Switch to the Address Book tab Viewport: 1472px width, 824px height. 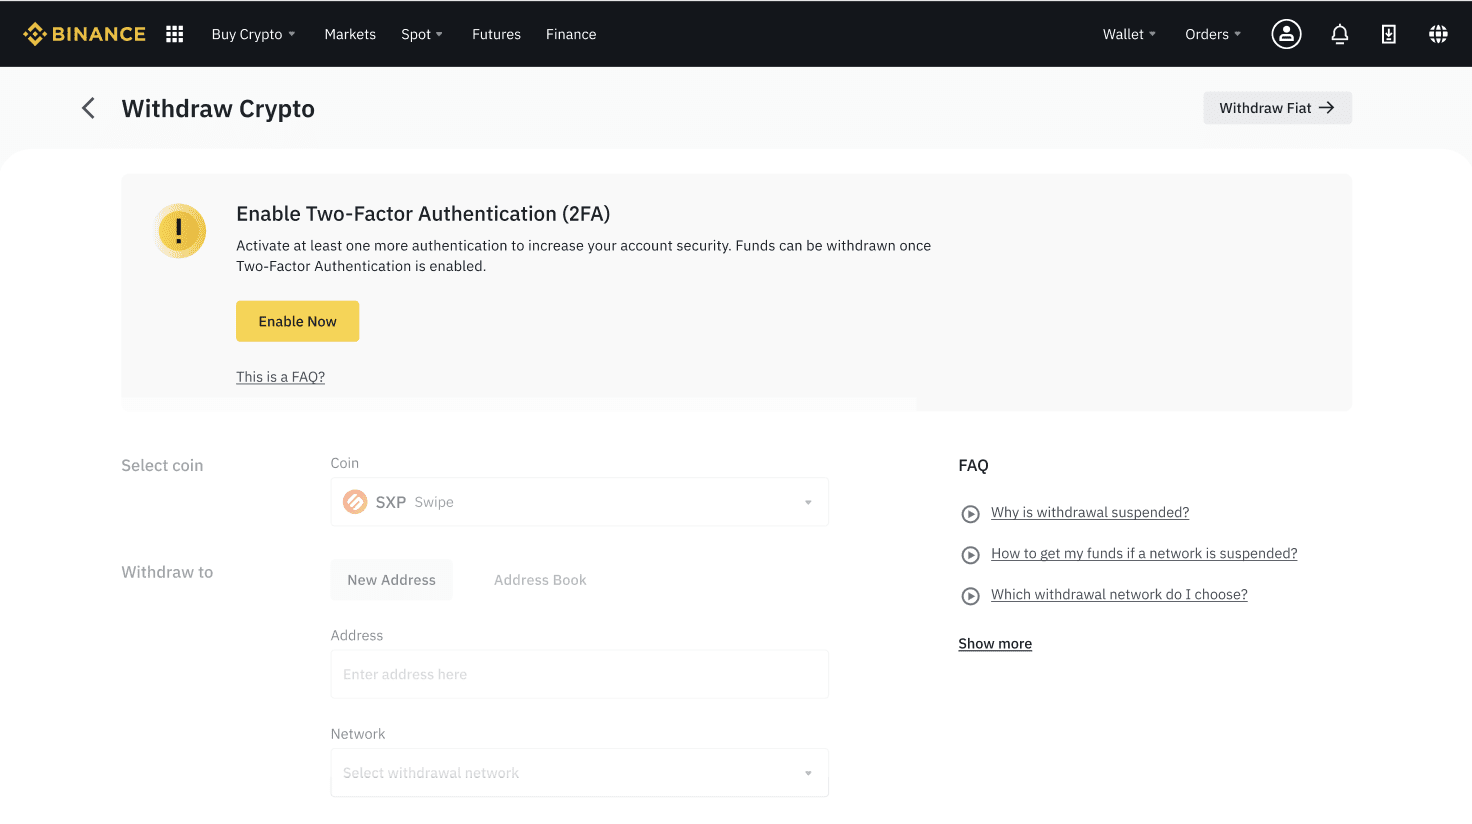pos(540,580)
